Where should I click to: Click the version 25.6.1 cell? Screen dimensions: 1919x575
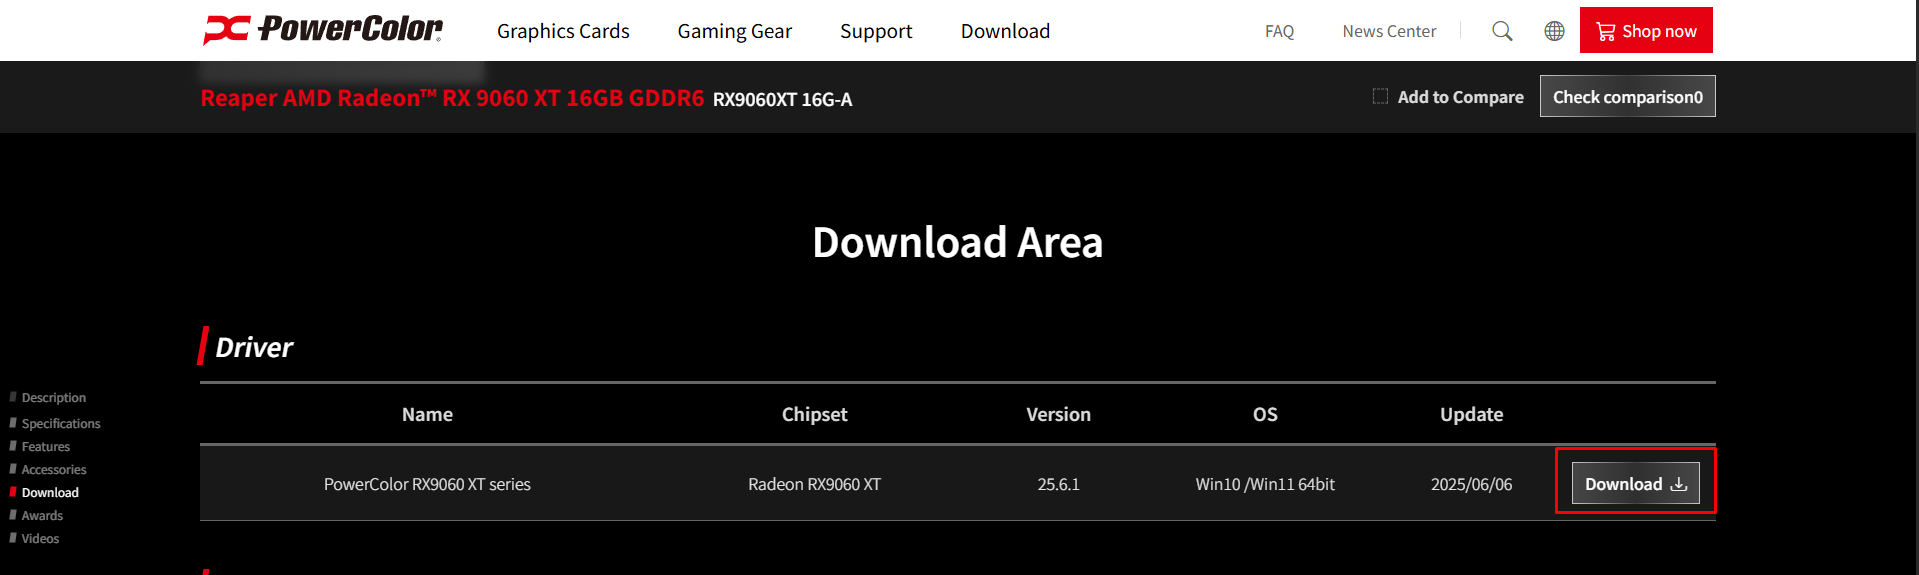pyautogui.click(x=1058, y=484)
